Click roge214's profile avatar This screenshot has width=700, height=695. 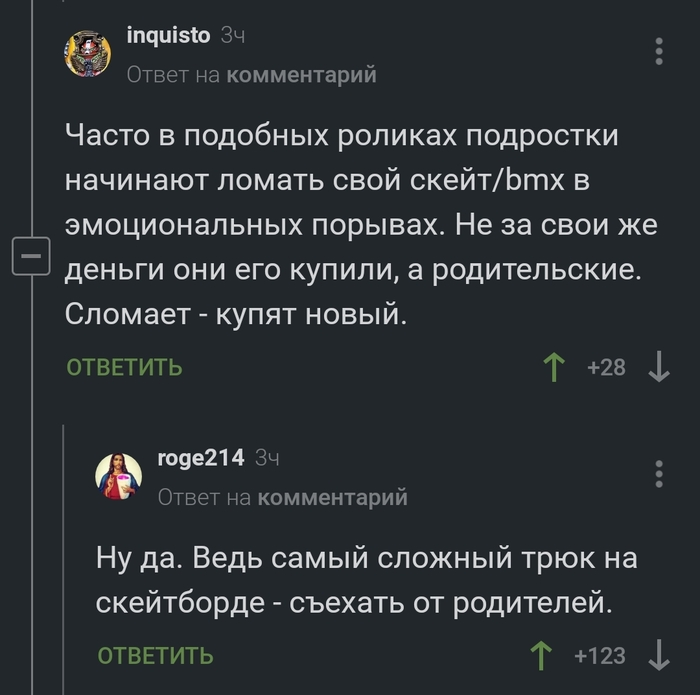(x=118, y=475)
